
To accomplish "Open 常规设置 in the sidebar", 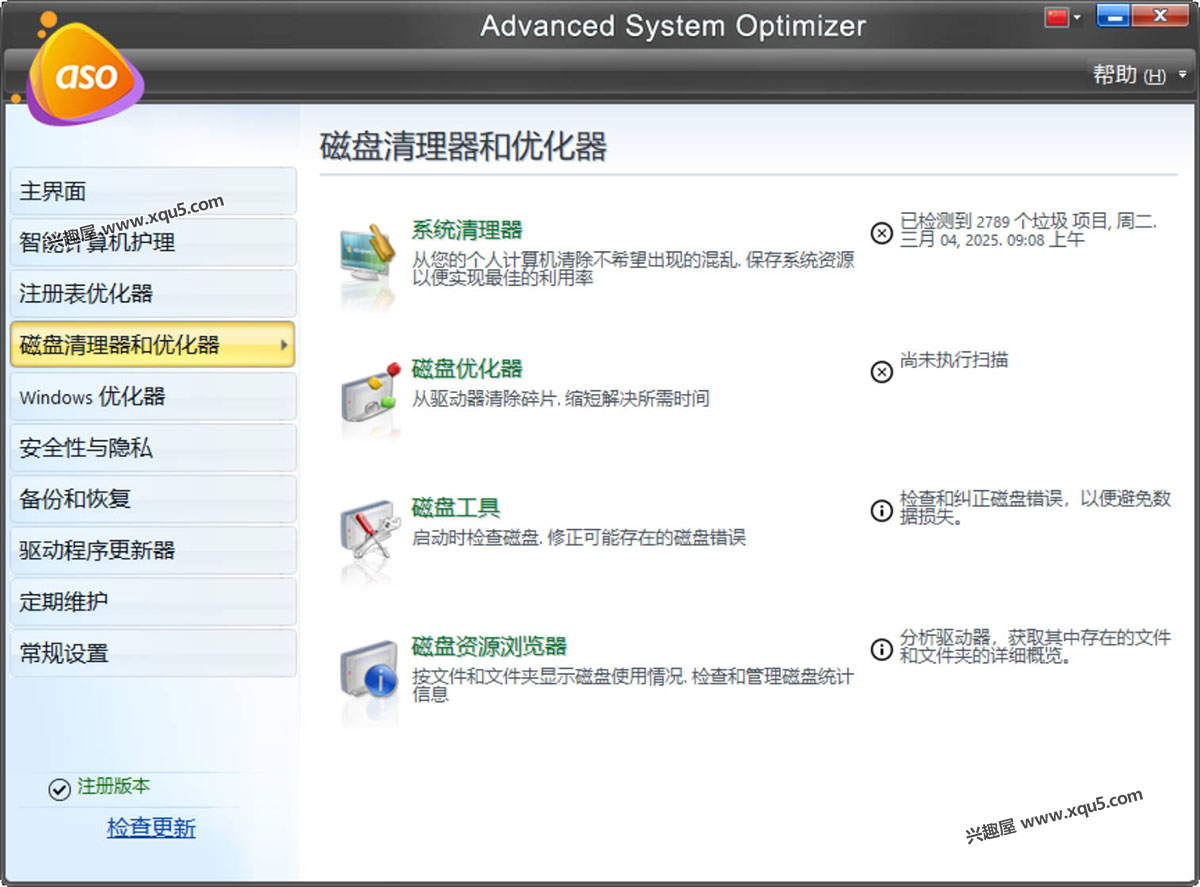I will (153, 654).
